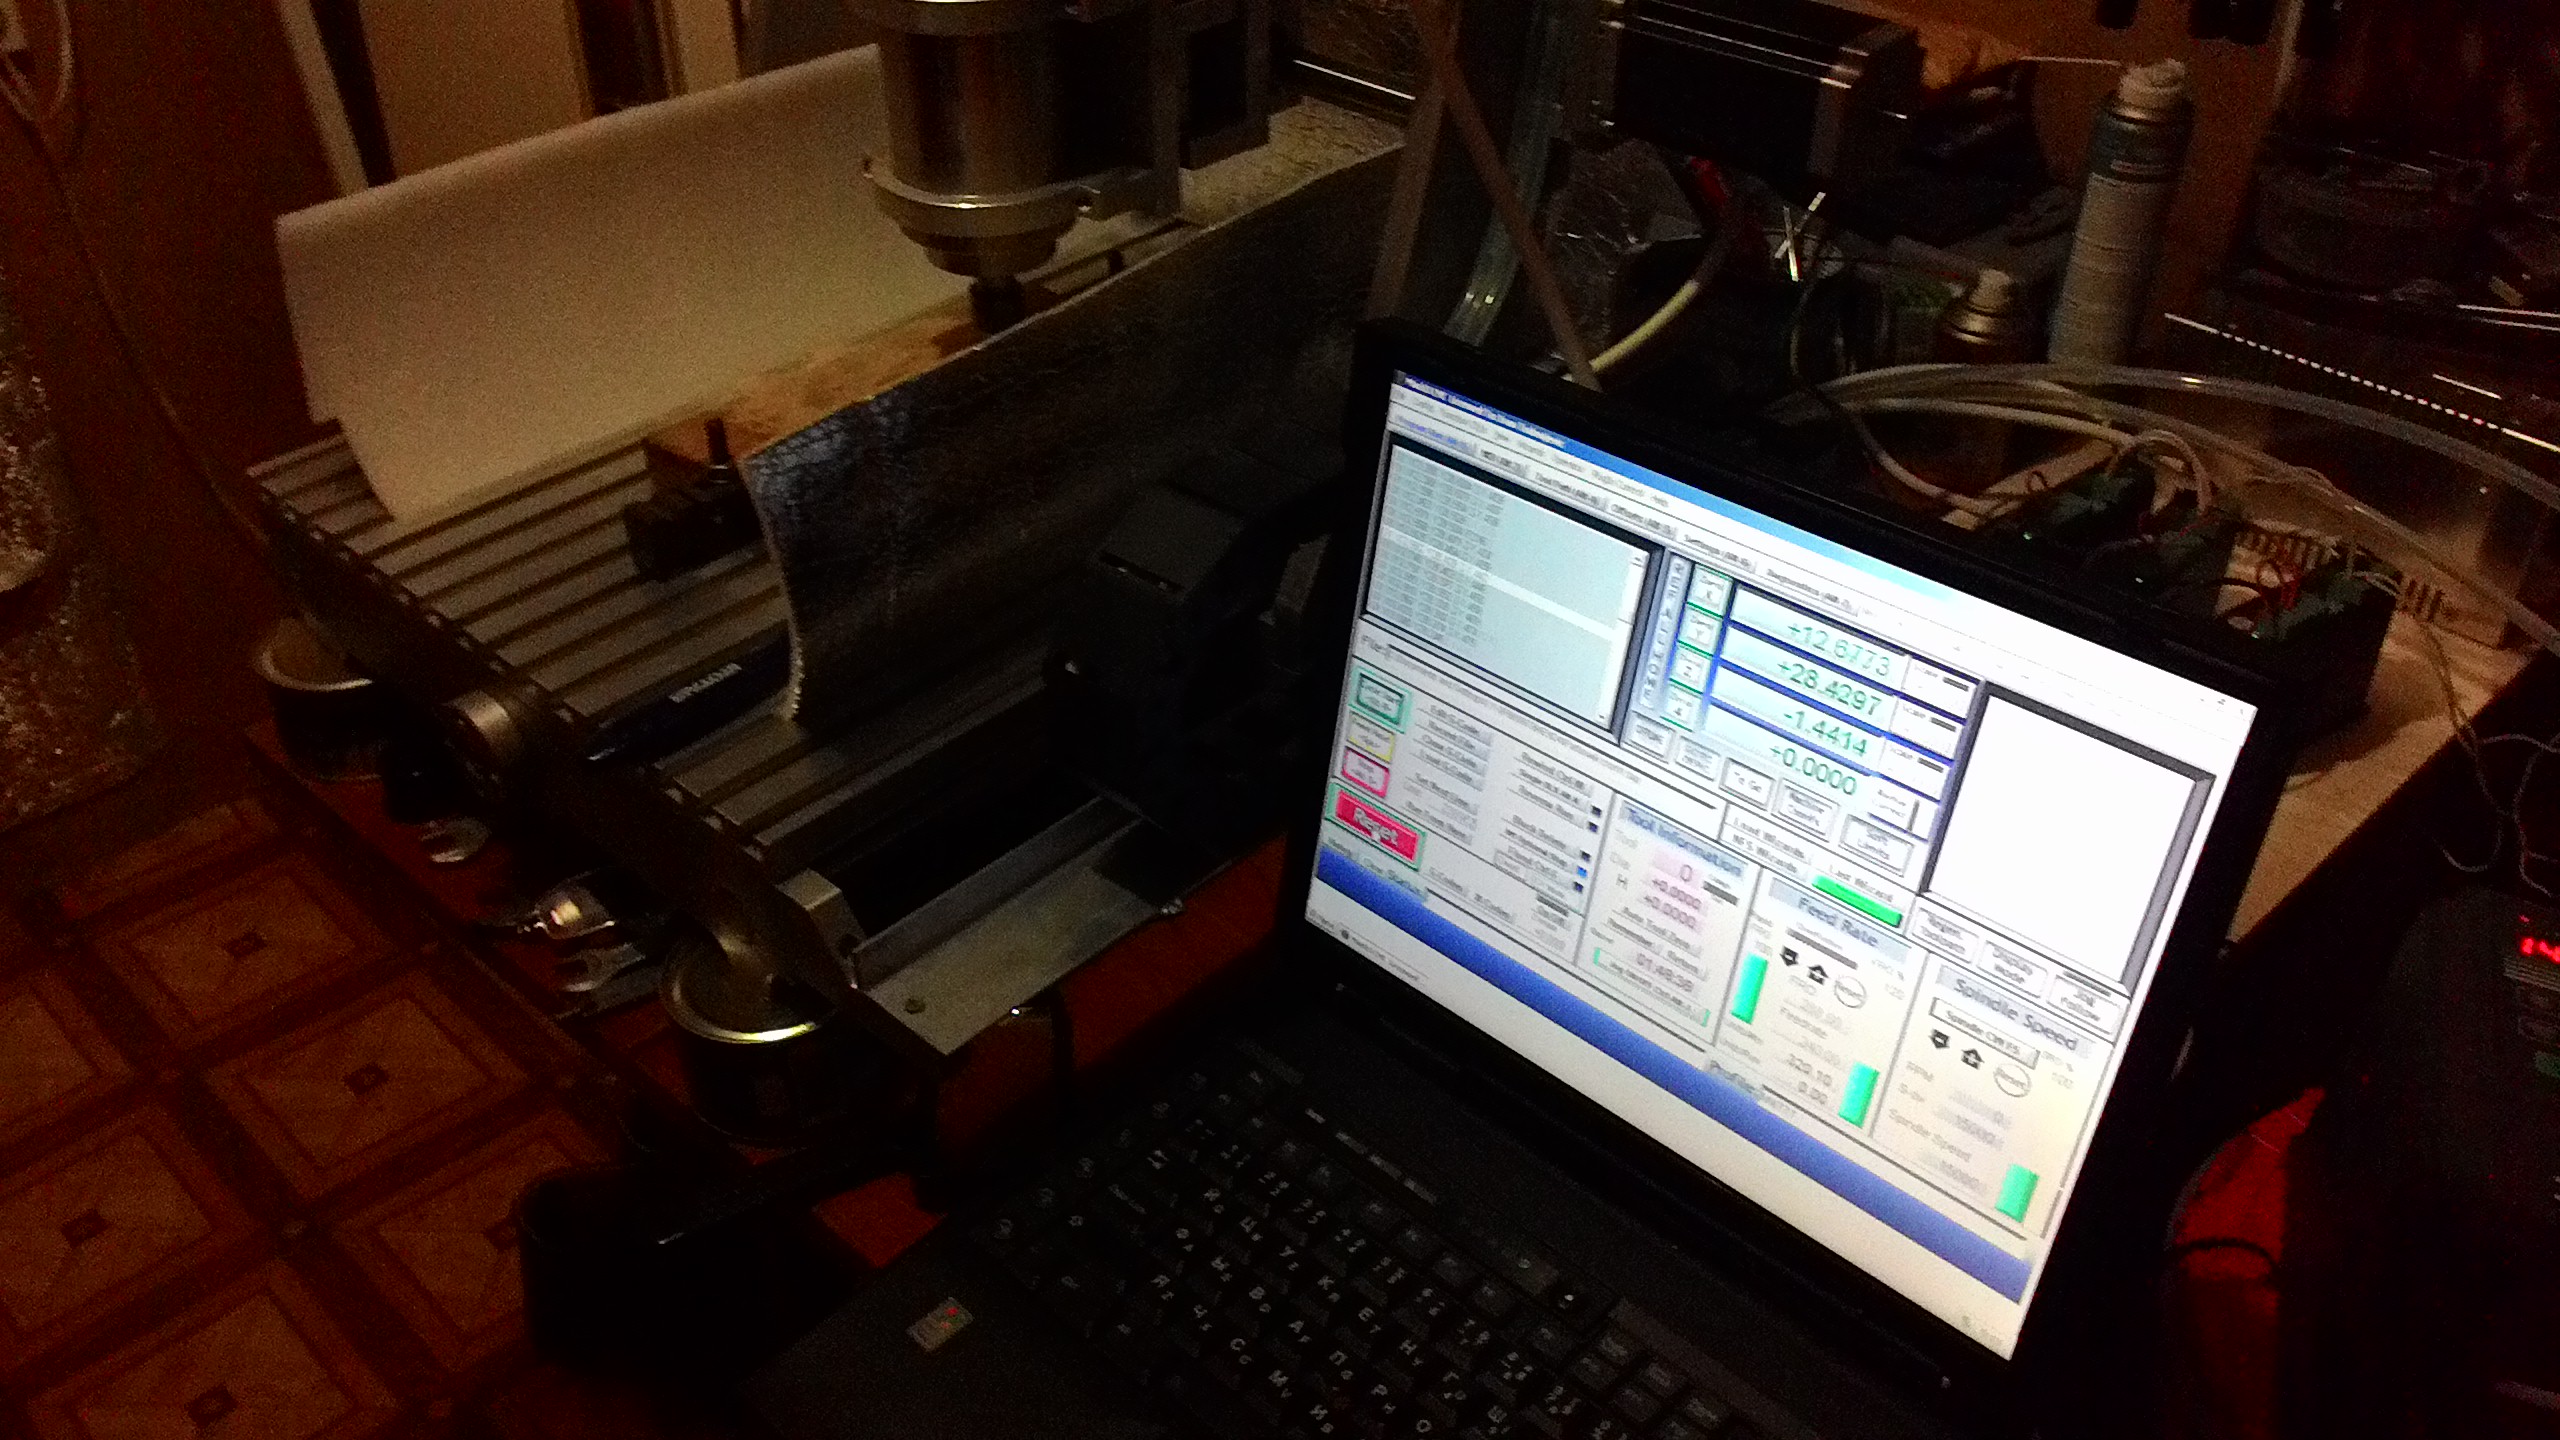Screen dimensions: 2560x1440
Task: Click the green Cycle Start button
Action: click(x=1383, y=699)
